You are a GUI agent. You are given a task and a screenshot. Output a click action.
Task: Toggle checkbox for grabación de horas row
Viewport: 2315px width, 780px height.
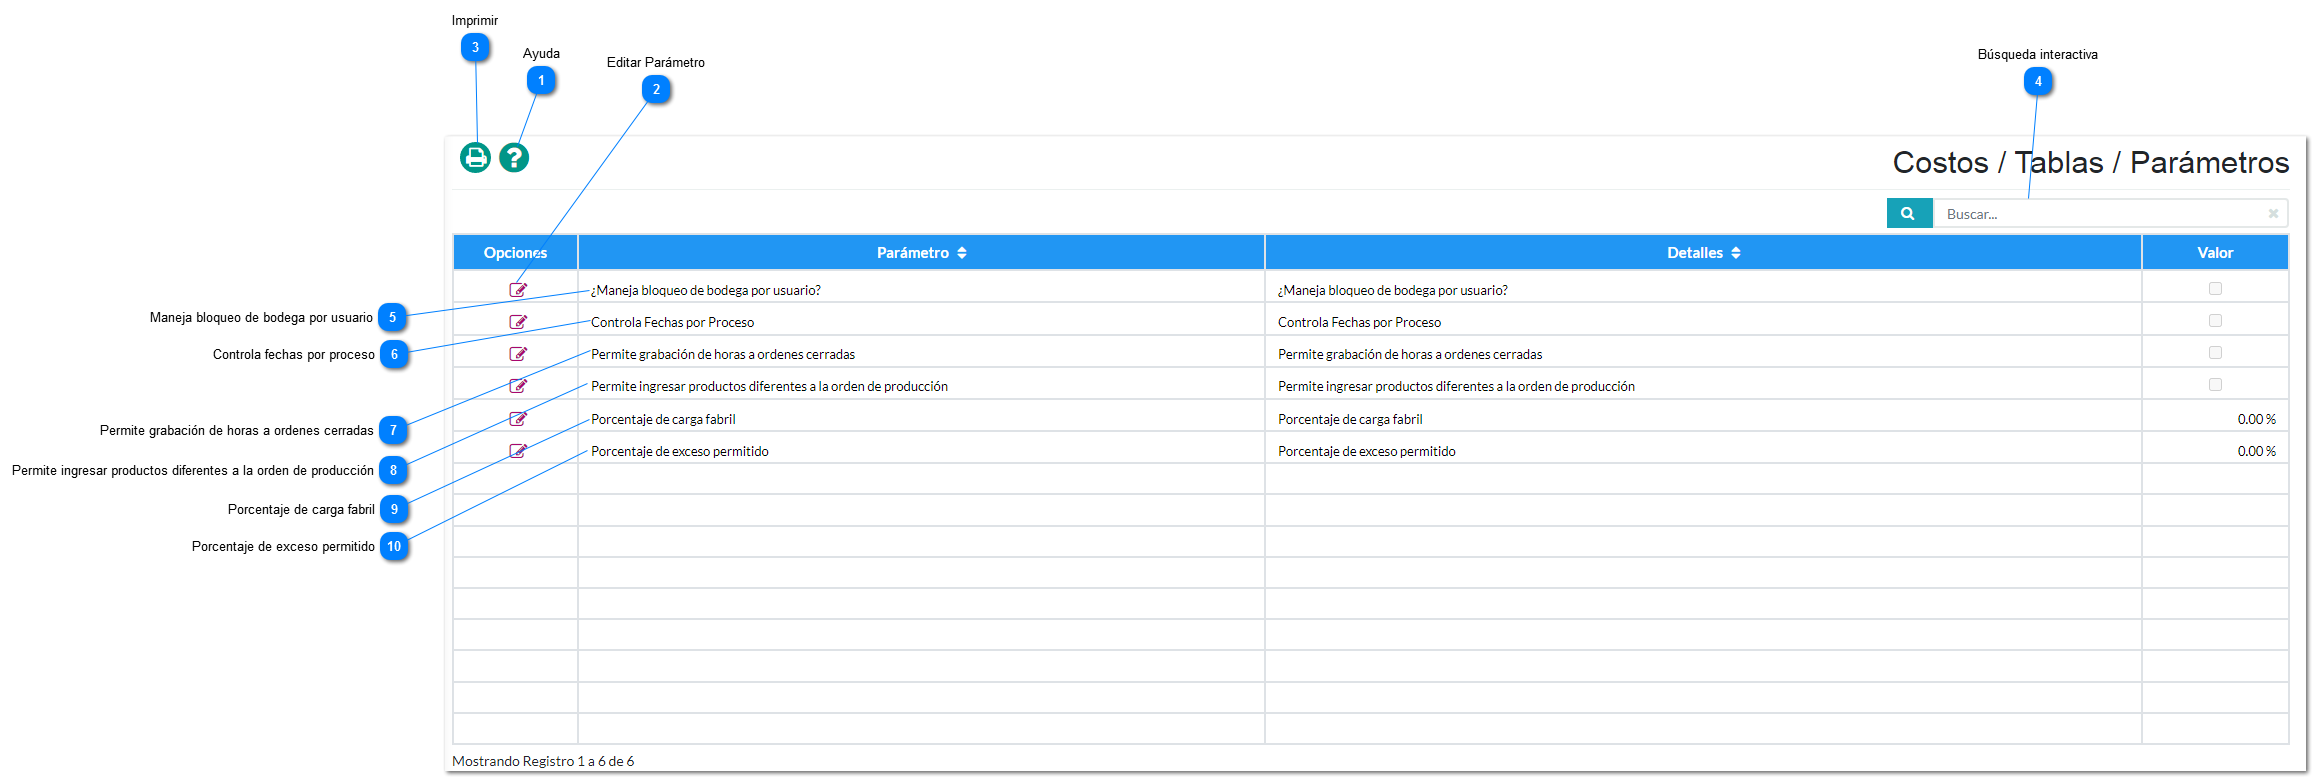pyautogui.click(x=2215, y=353)
